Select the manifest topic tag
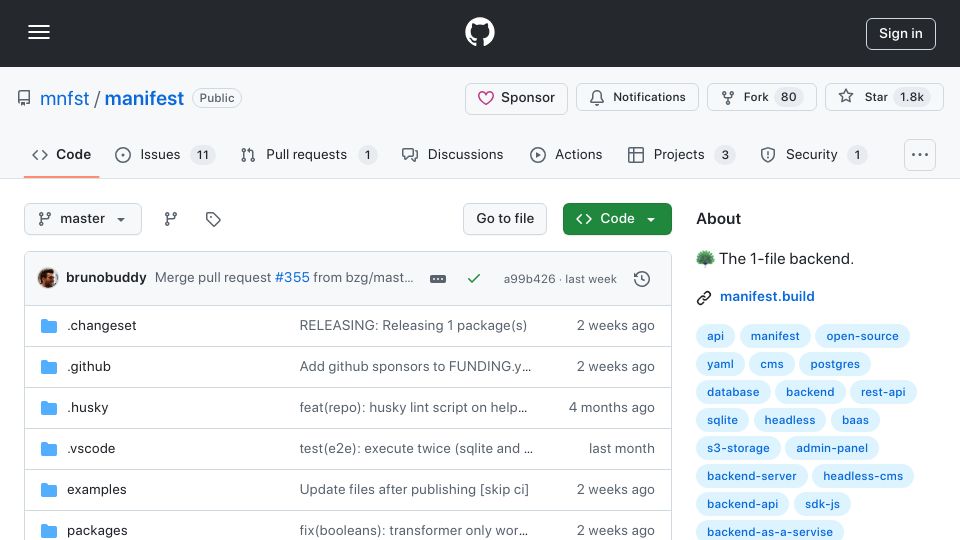This screenshot has width=960, height=540. [775, 336]
